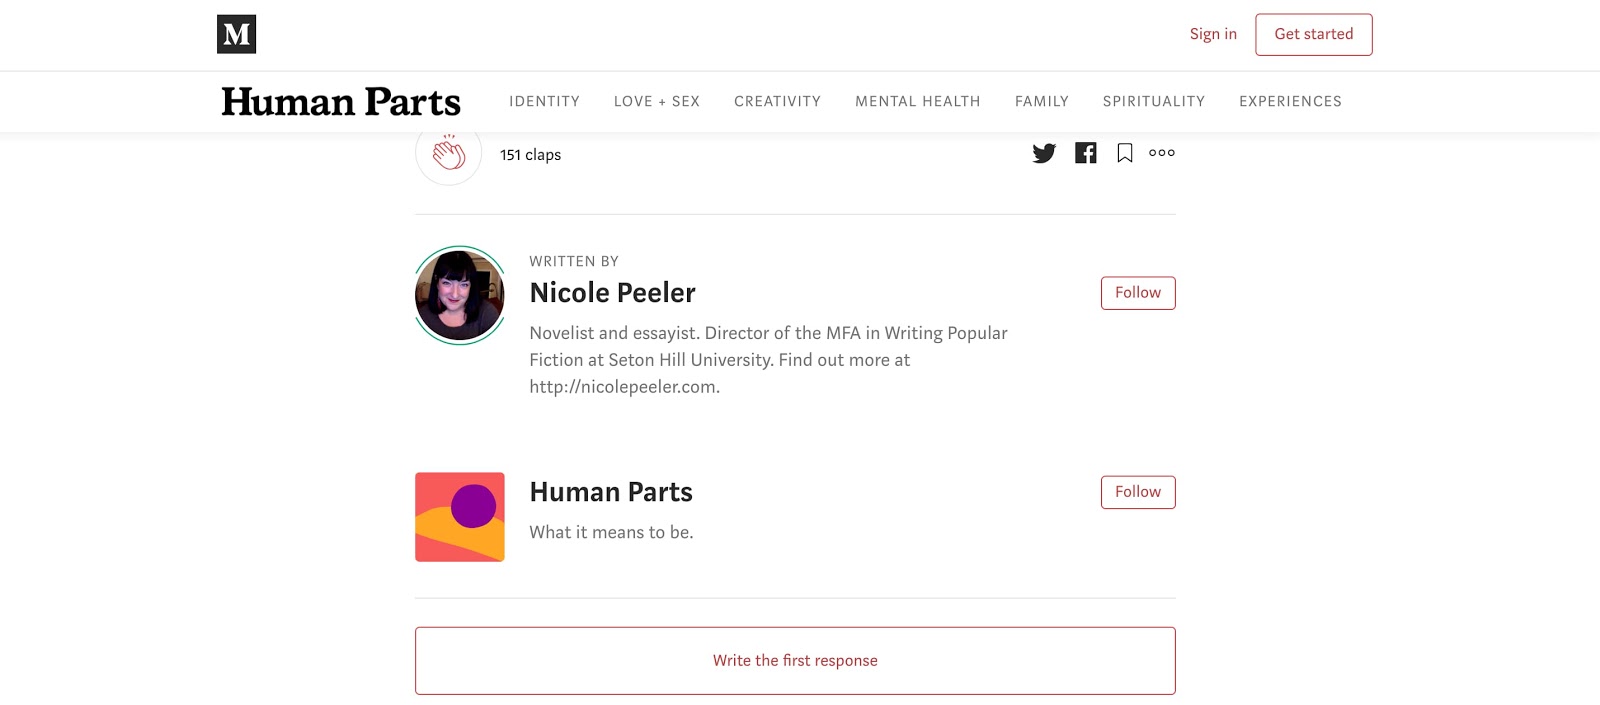
Task: Go to Love + Sex section
Action: (x=657, y=101)
